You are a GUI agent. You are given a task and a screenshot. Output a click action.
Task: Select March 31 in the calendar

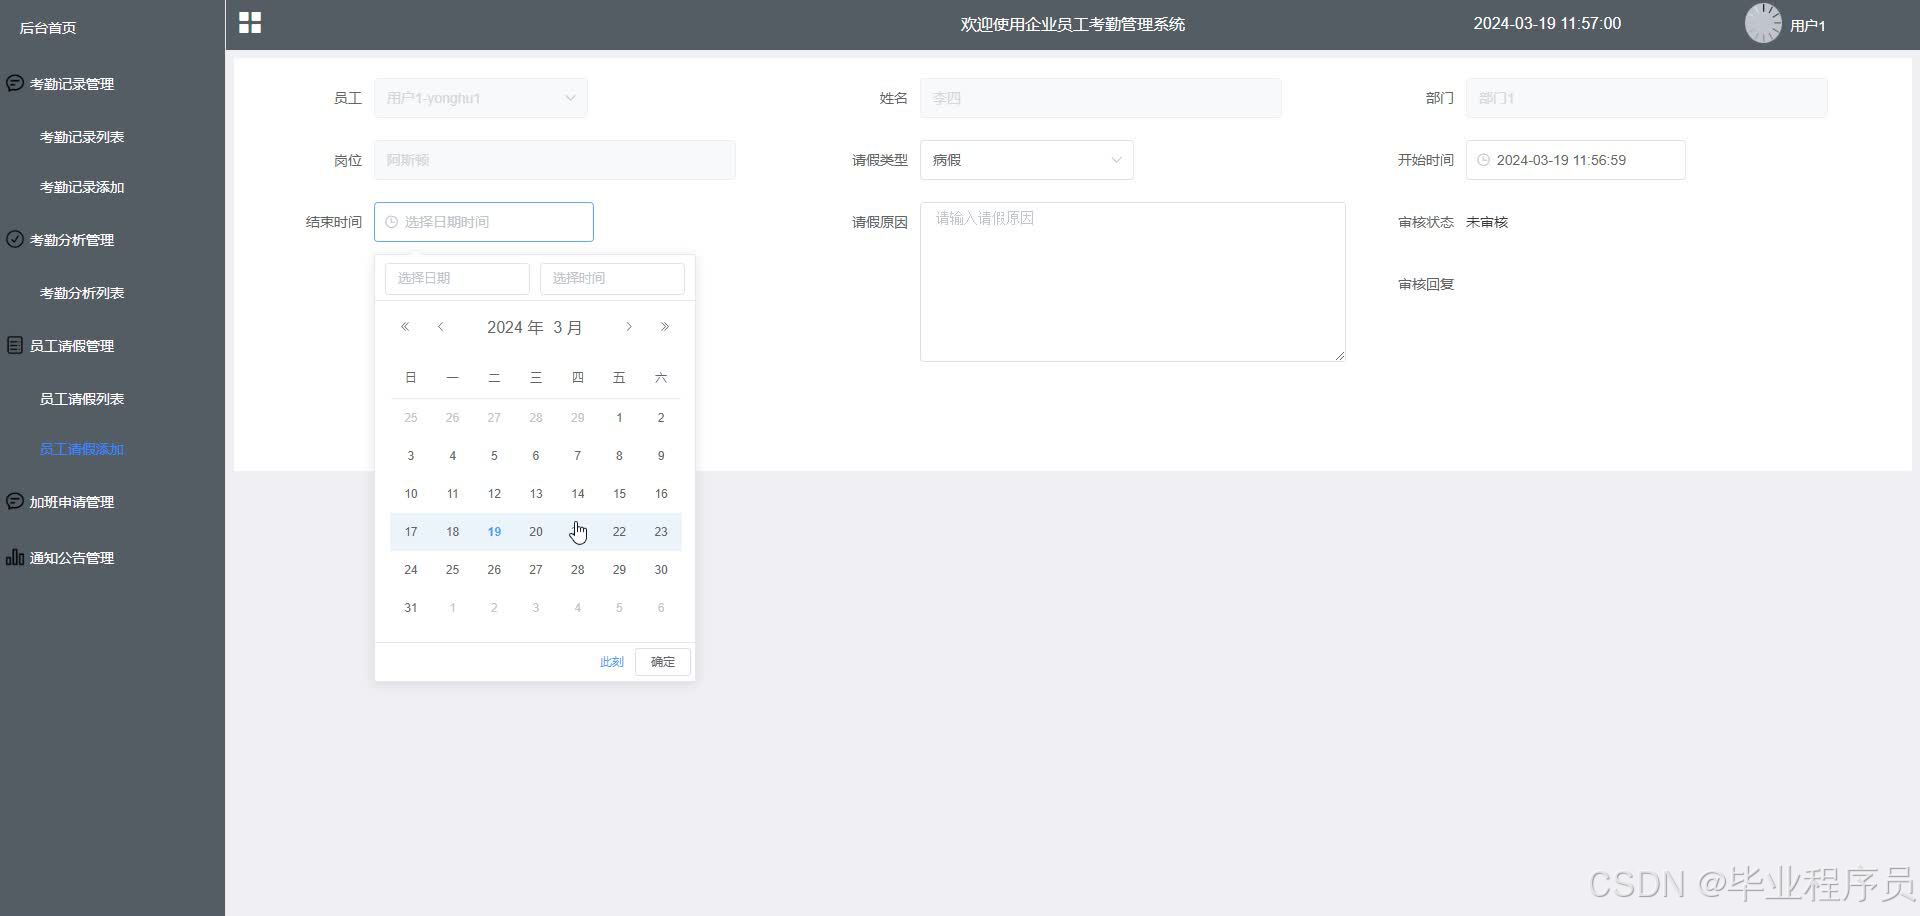(411, 608)
